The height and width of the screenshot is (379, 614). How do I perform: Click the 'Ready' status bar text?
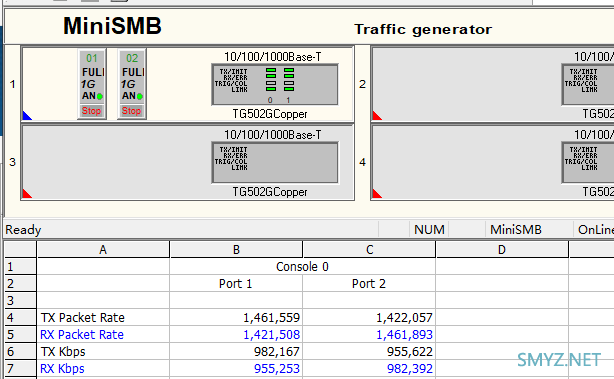click(23, 229)
